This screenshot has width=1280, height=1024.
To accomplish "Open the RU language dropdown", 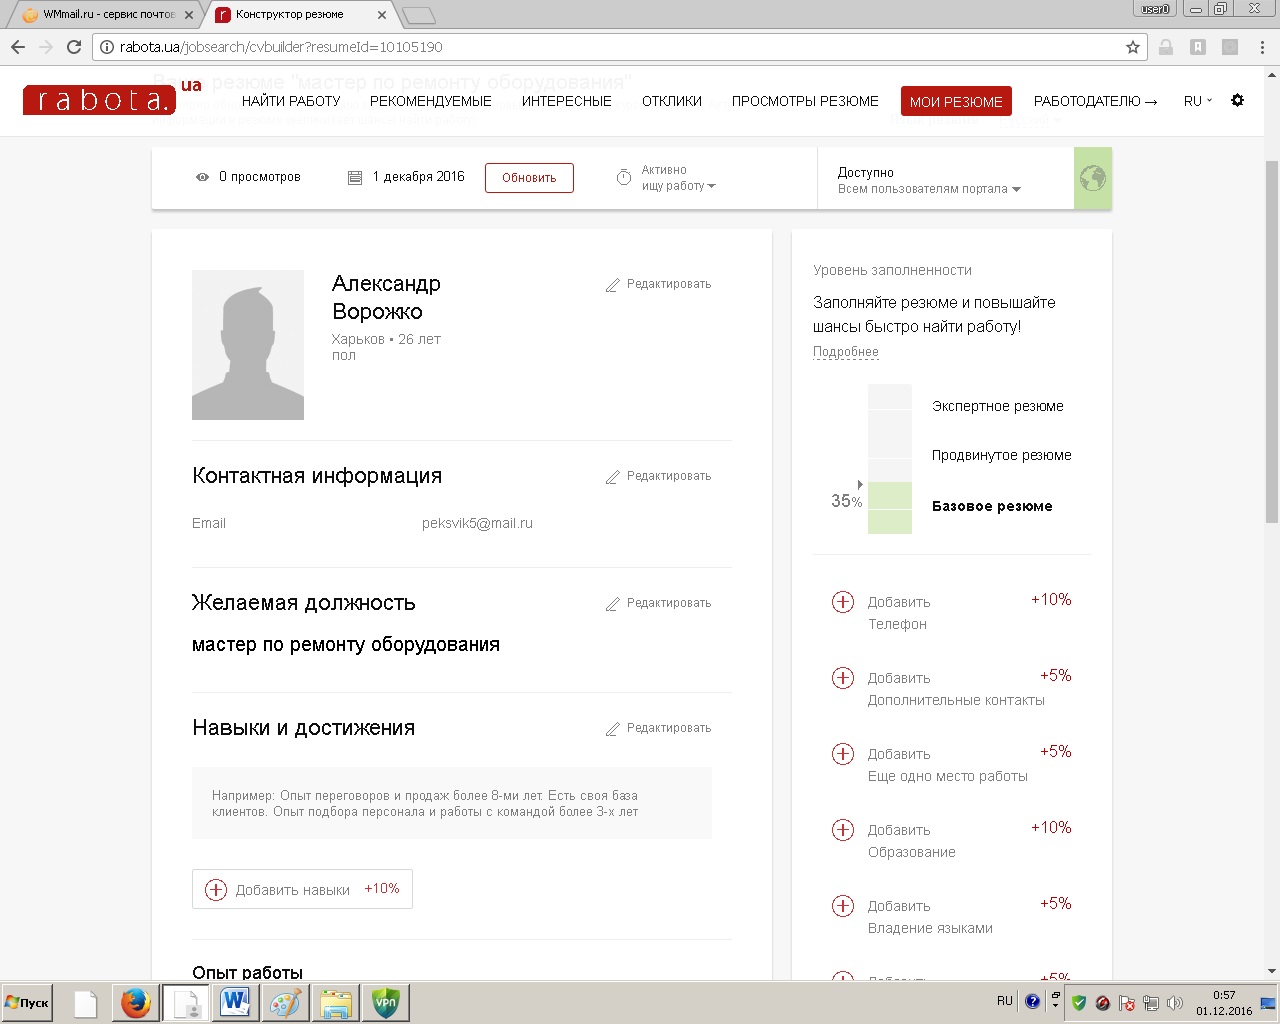I will click(x=1197, y=101).
